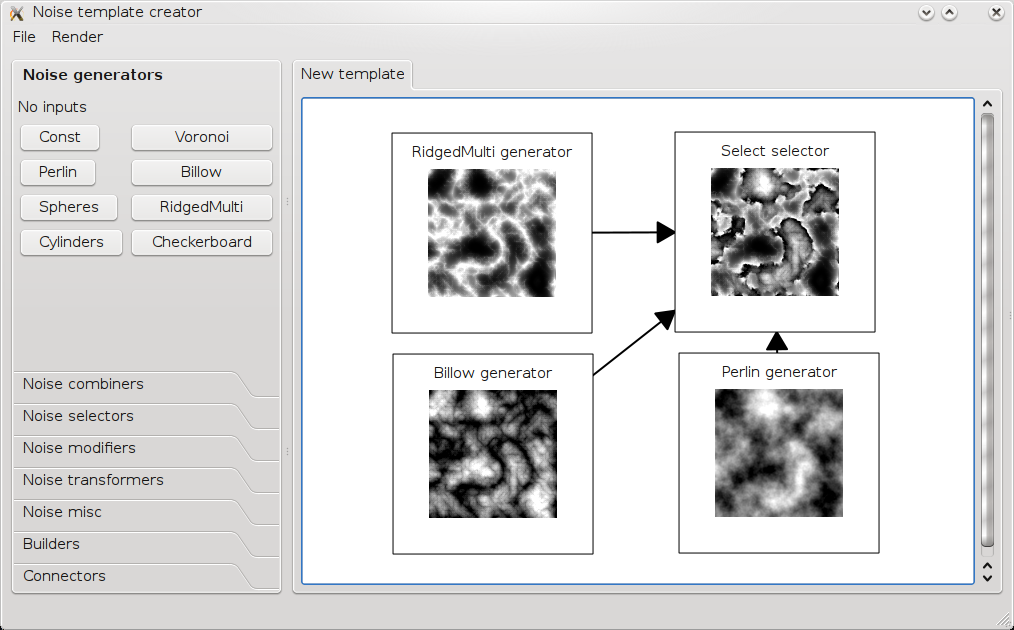This screenshot has height=630, width=1014.
Task: Click the canvas vertical scrollbar track
Action: pyautogui.click(x=987, y=330)
